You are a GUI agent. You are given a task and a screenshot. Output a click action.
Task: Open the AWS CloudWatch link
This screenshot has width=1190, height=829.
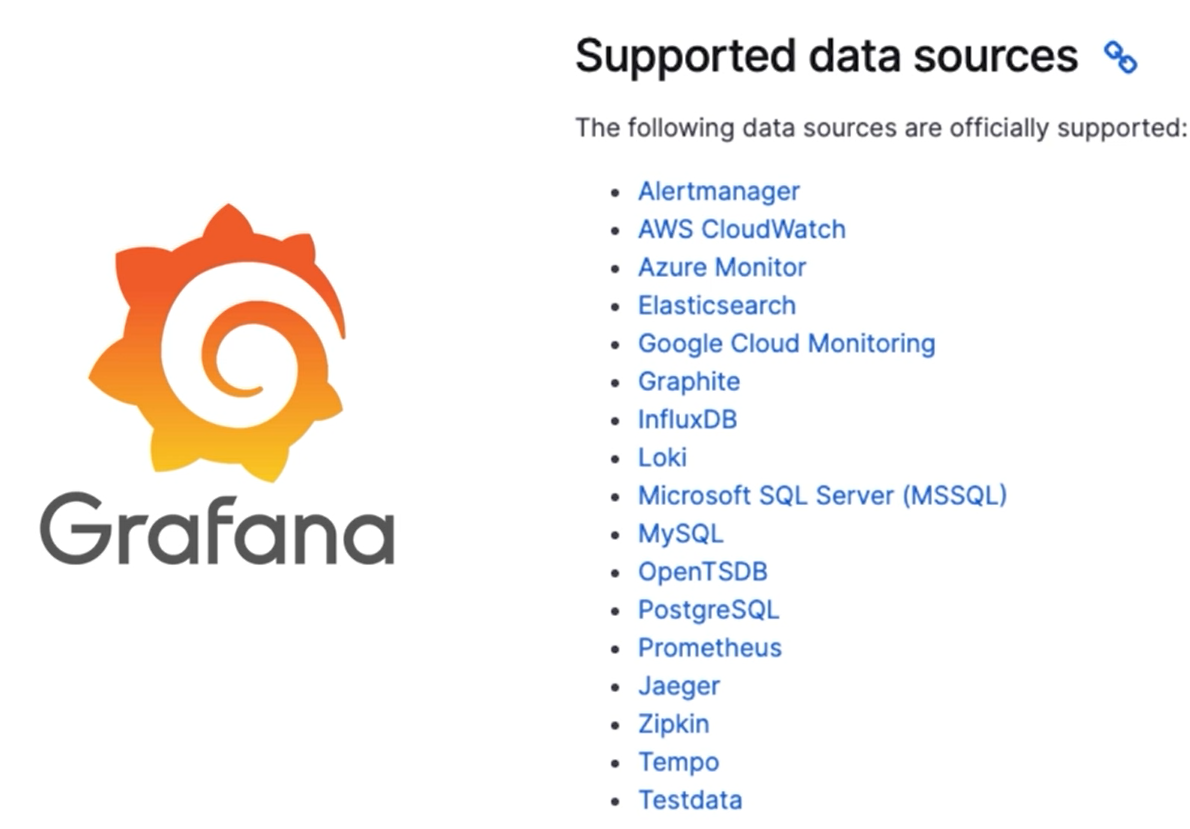pyautogui.click(x=742, y=229)
